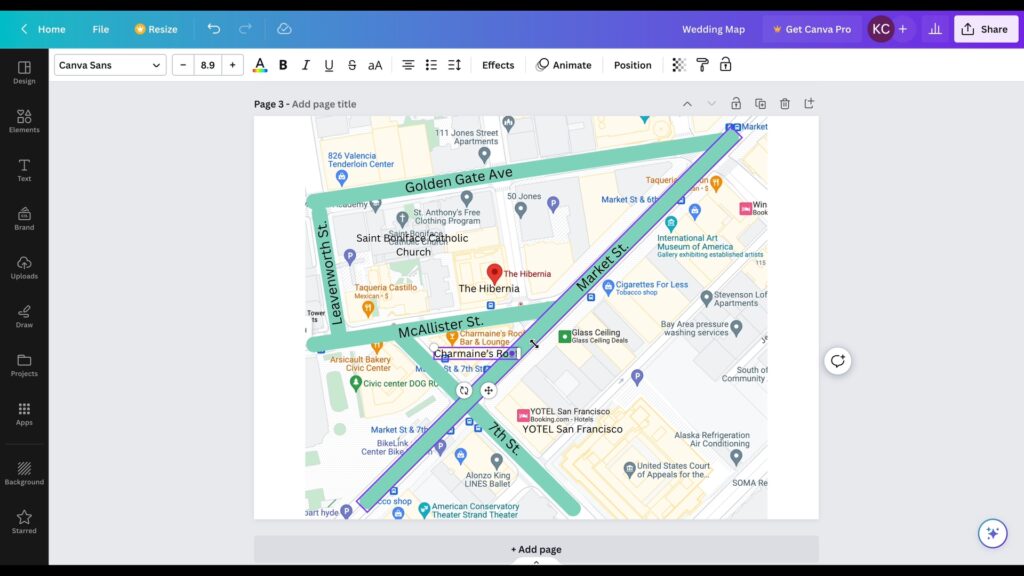Open Canva Assistant sparkle button

click(x=993, y=534)
